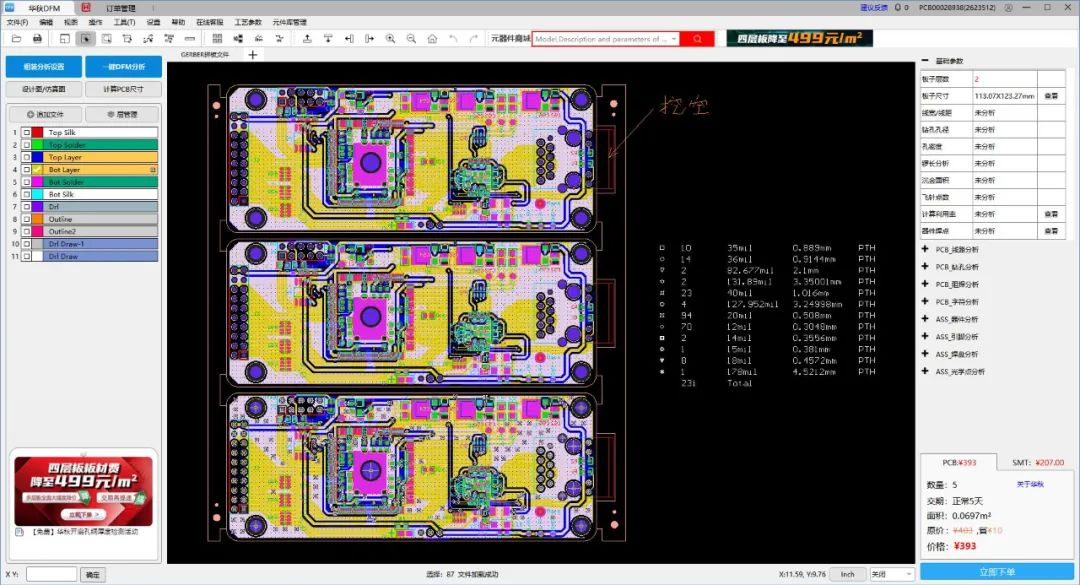Viewport: 1080px width, 585px height.
Task: Click the Zoom In magnifier icon
Action: [x=389, y=39]
